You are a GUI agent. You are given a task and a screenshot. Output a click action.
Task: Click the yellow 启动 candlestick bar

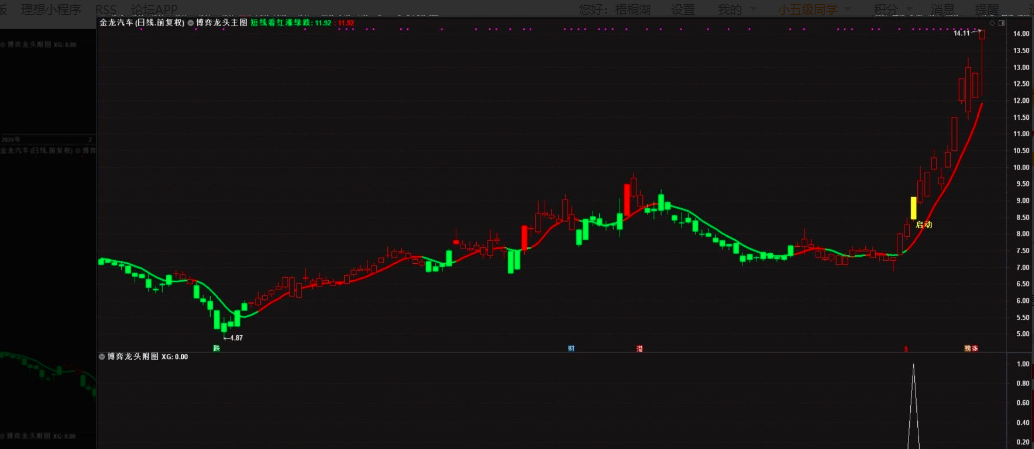[913, 208]
